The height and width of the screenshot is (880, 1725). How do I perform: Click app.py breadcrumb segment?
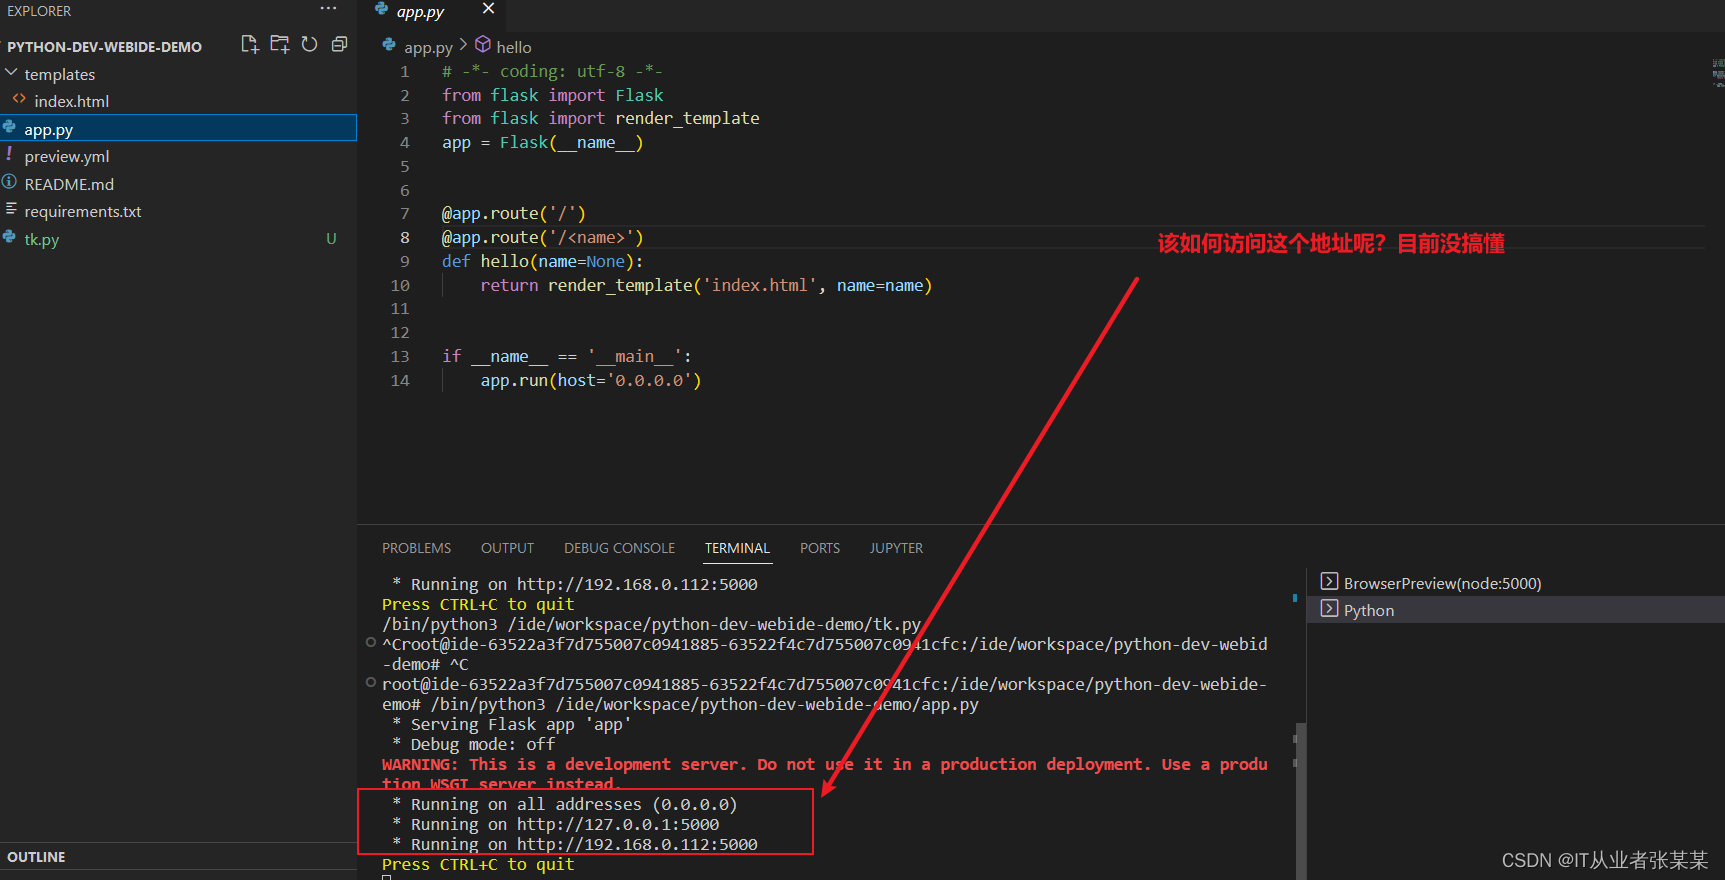tap(428, 47)
